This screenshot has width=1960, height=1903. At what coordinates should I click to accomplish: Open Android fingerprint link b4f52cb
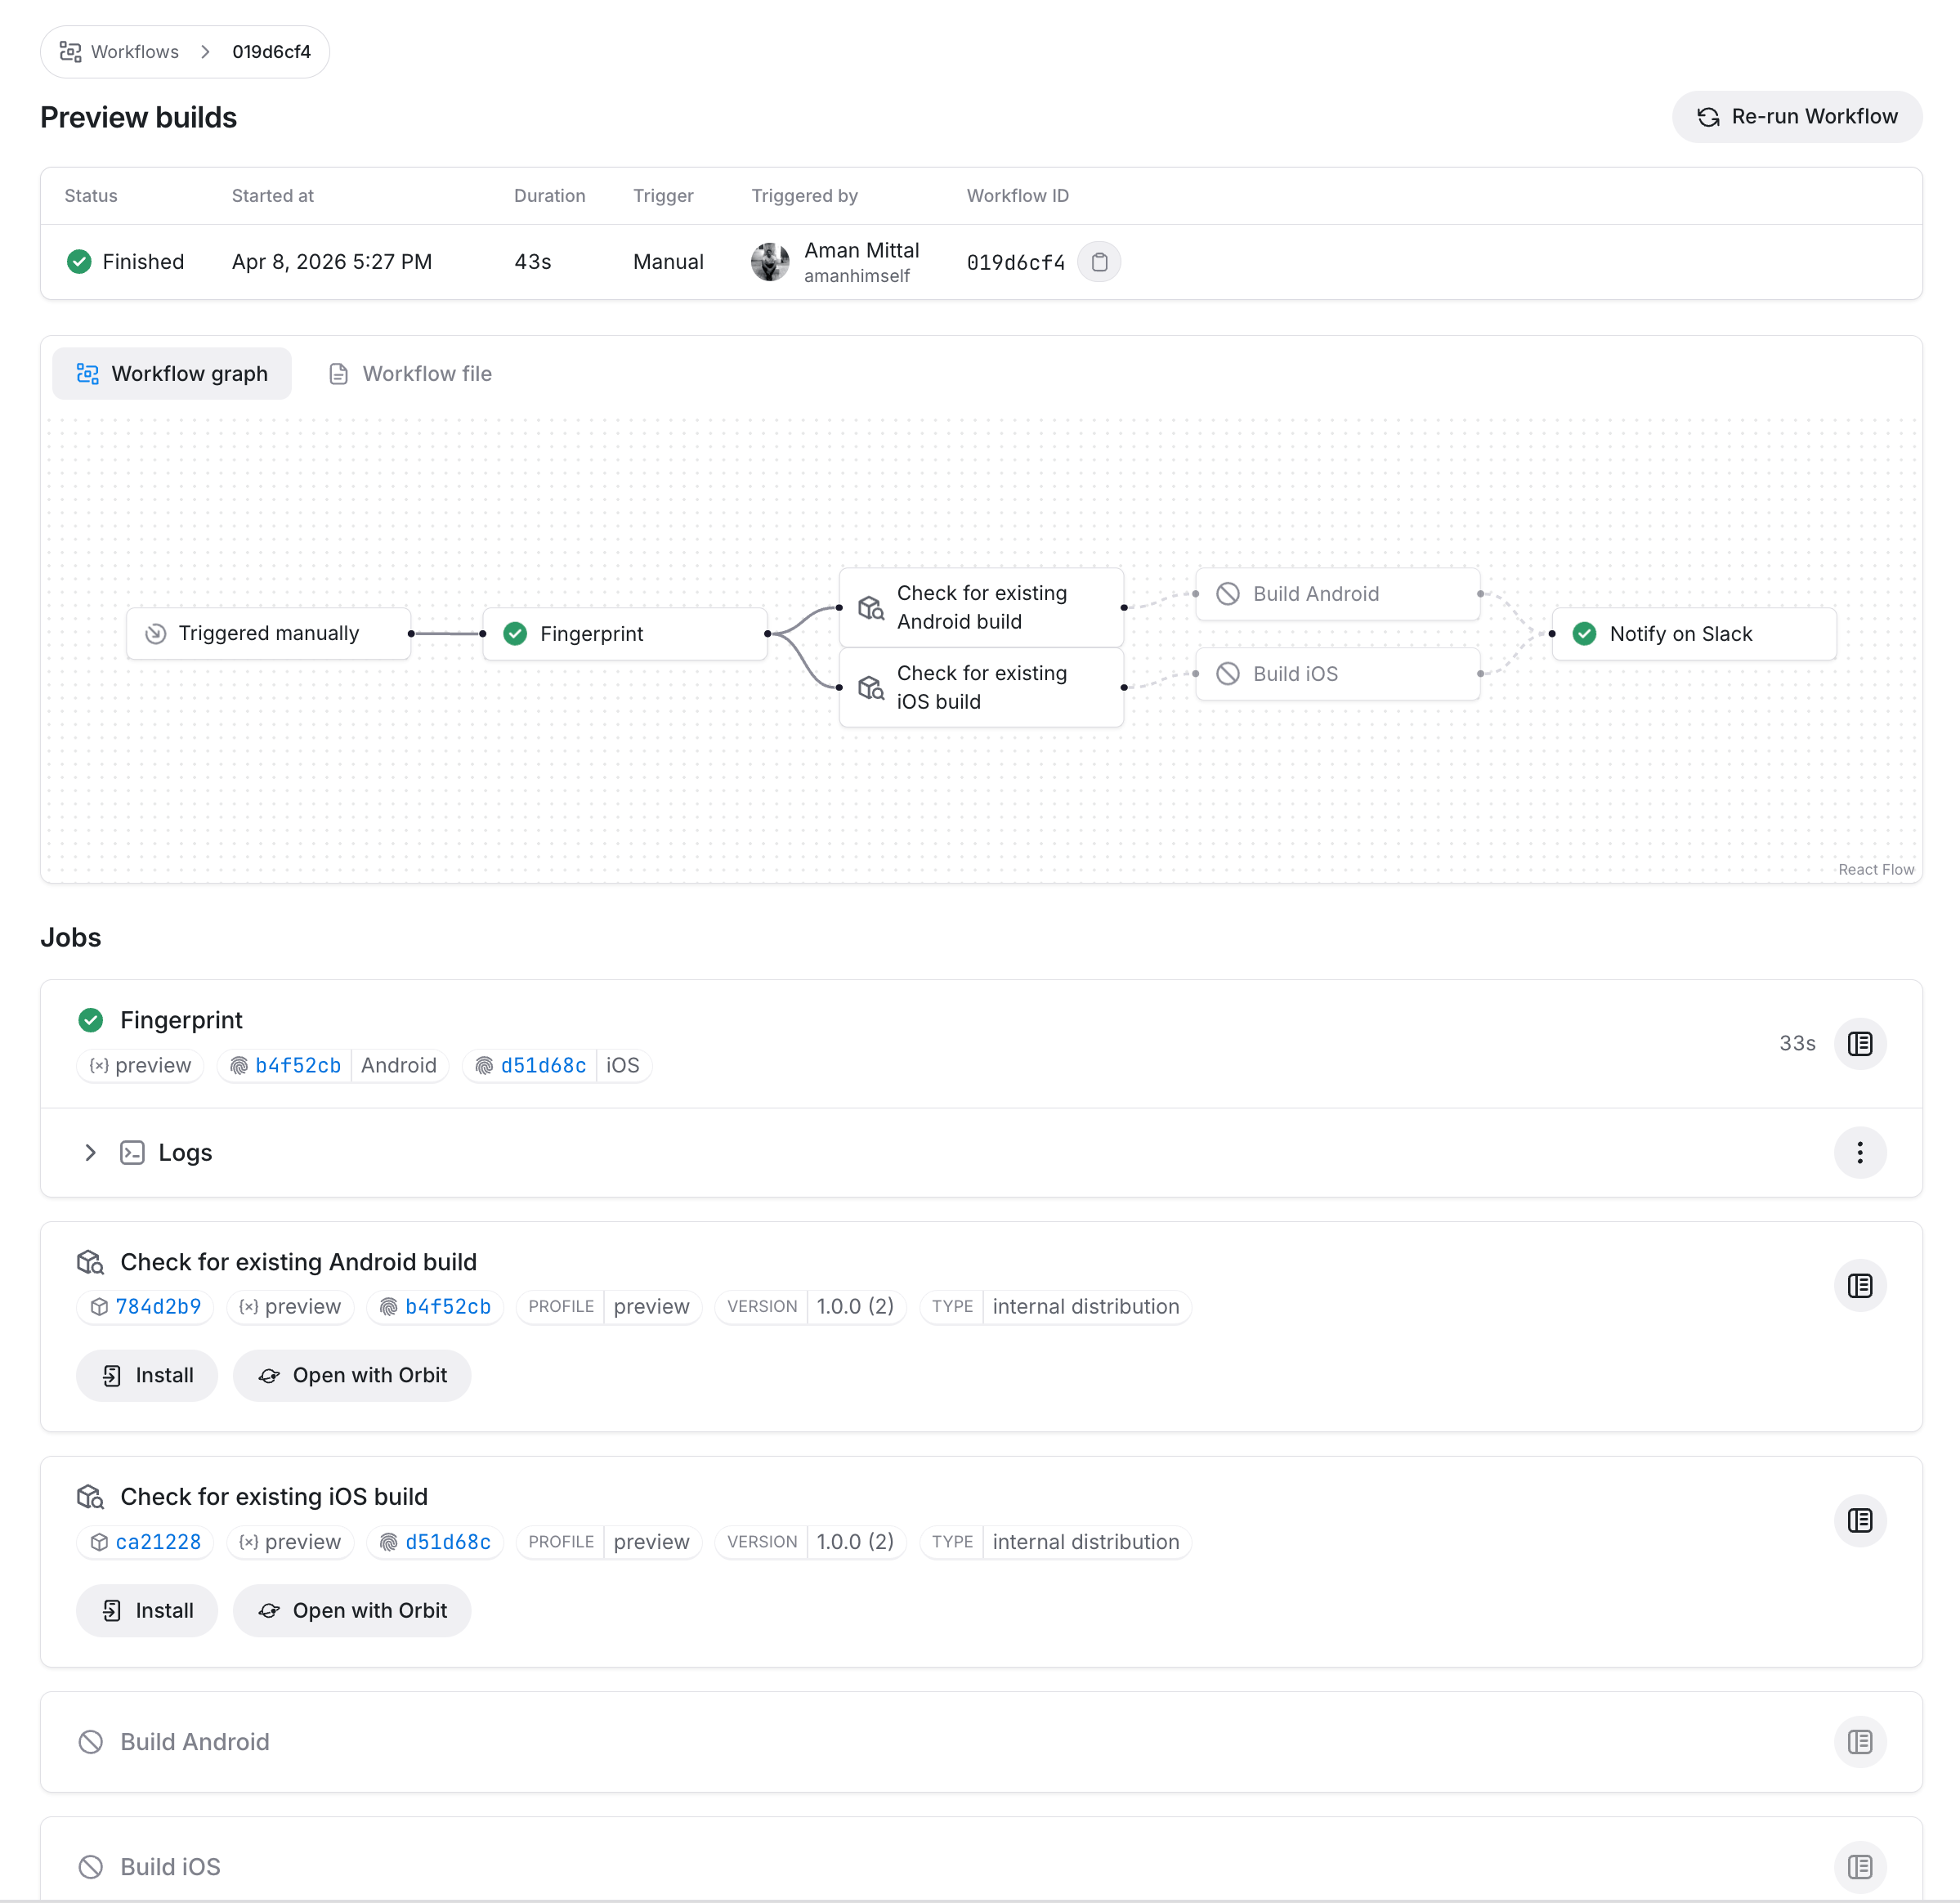[298, 1066]
